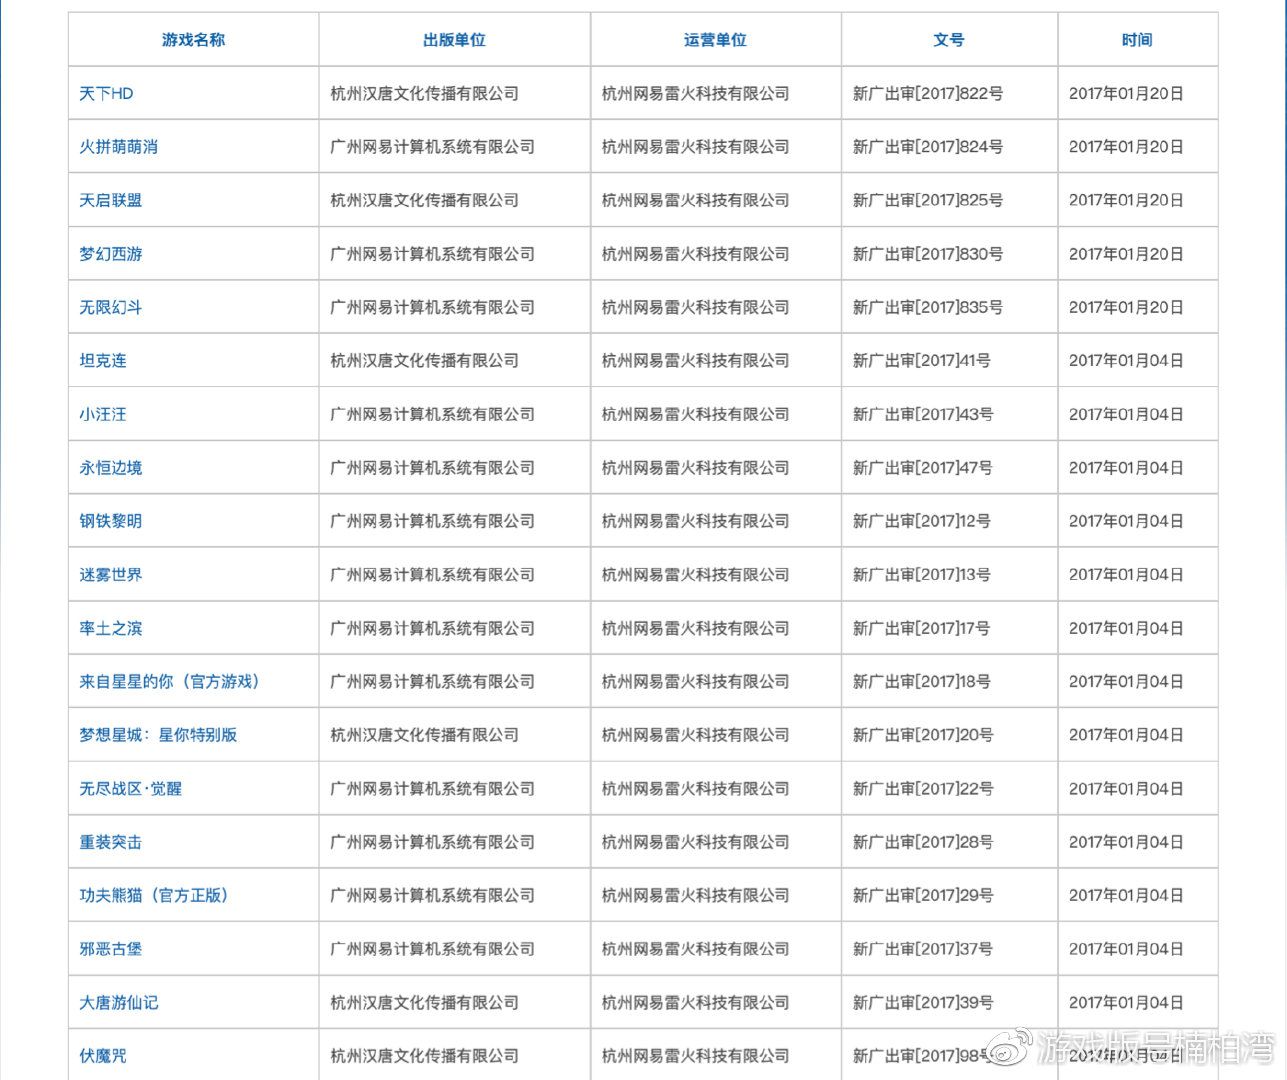Click the 文号 column header
Viewport: 1287px width, 1080px height.
[949, 40]
